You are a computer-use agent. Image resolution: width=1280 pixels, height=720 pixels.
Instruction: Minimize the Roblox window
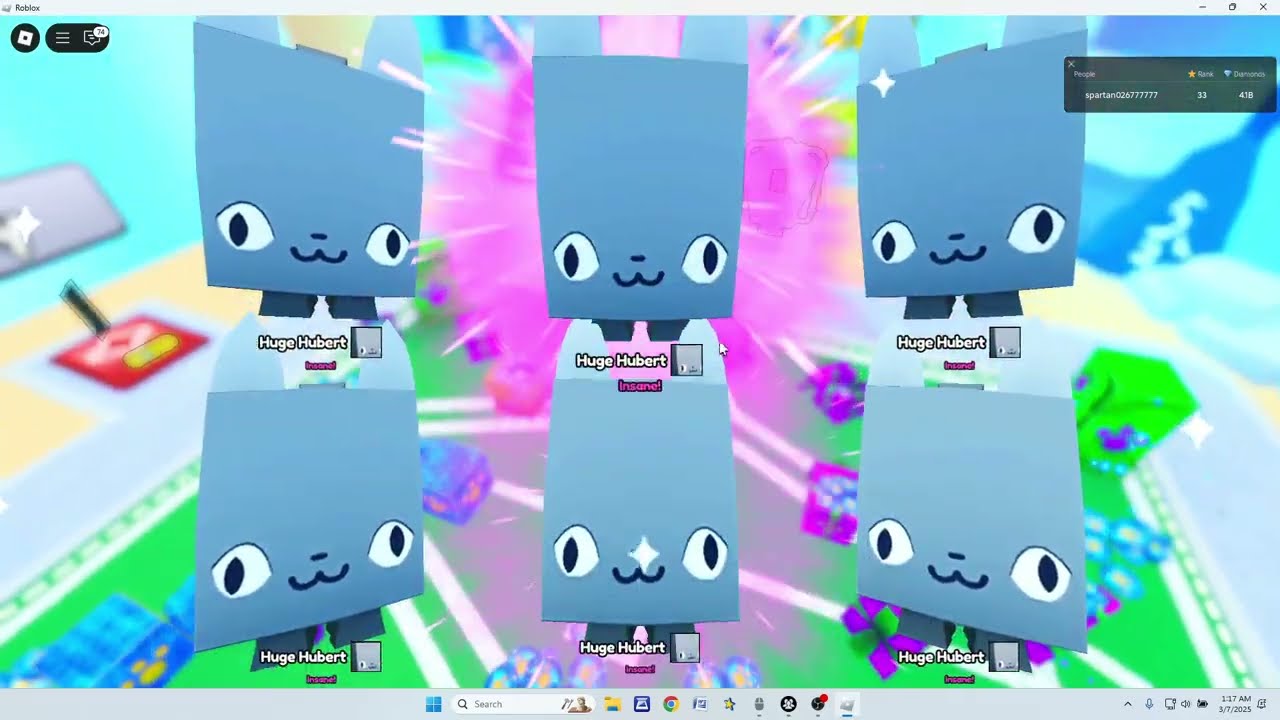coord(1203,7)
